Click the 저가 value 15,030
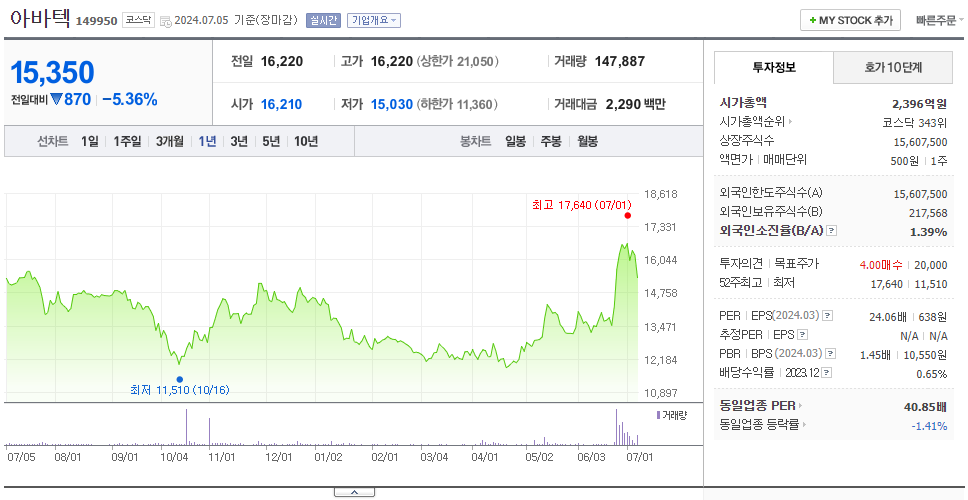Screen dimensions: 968x500 pyautogui.click(x=391, y=104)
